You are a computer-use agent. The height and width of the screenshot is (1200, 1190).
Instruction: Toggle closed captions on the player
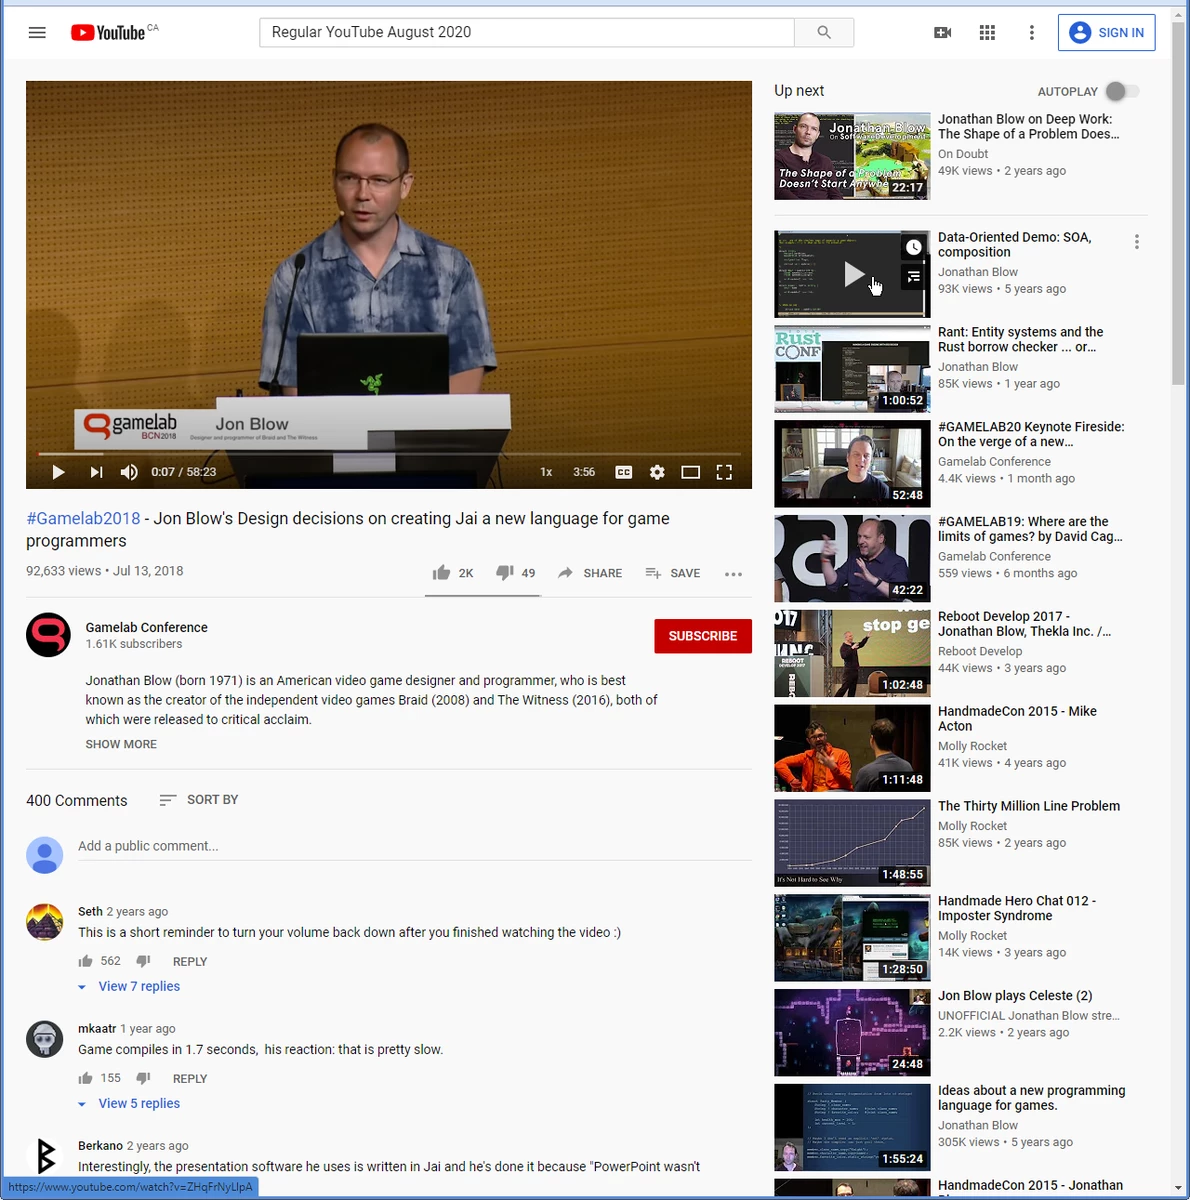coord(623,472)
